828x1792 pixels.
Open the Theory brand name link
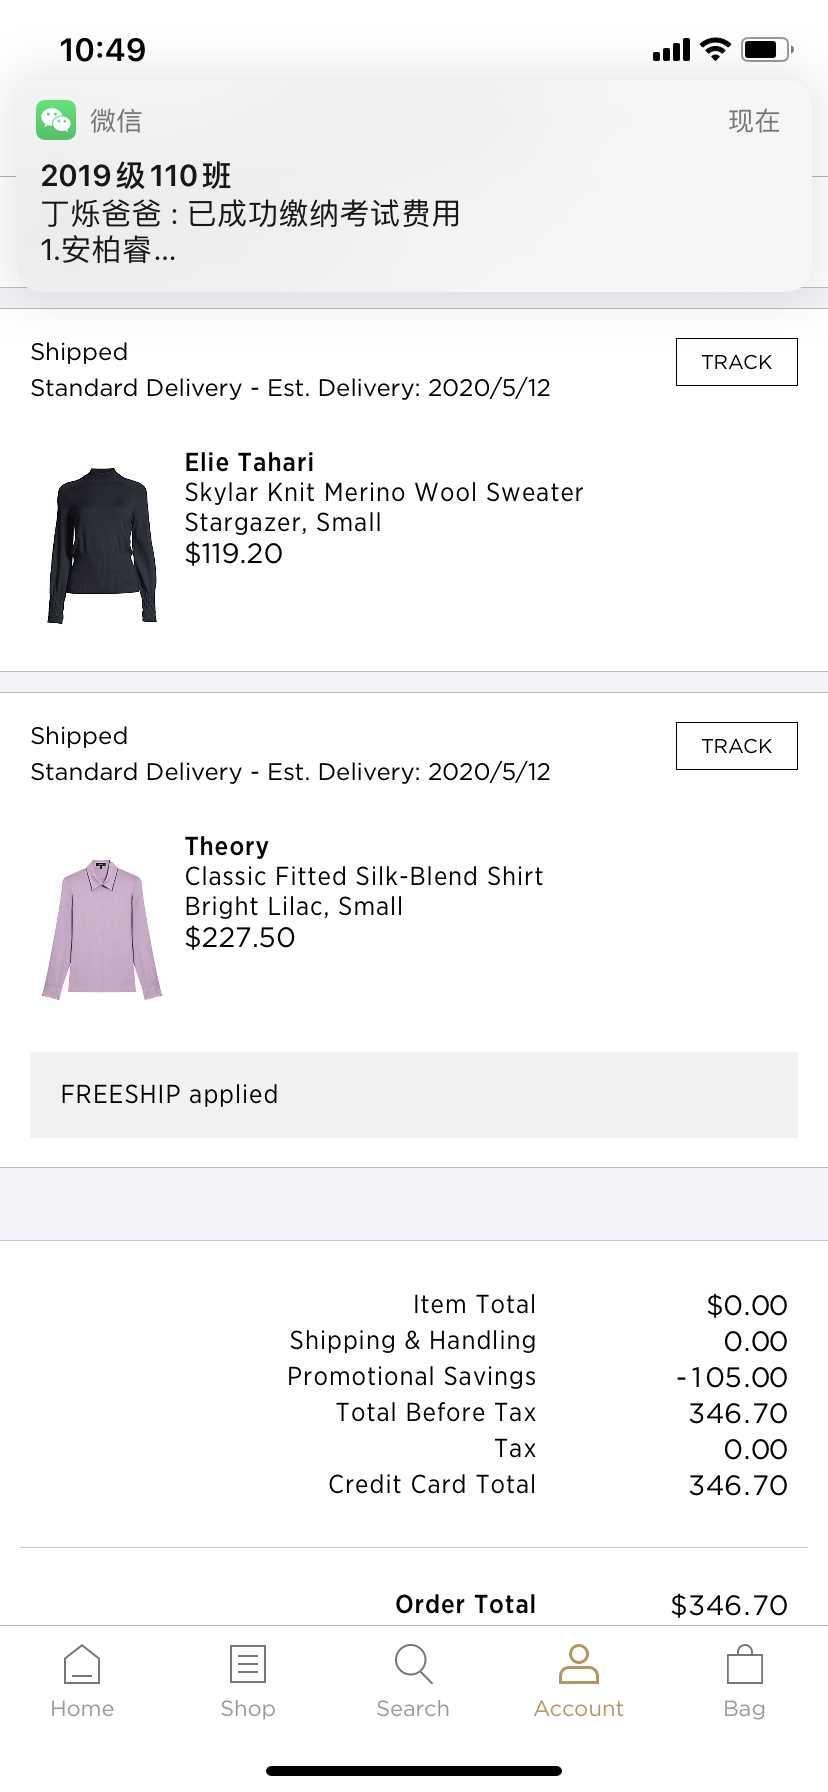[227, 846]
